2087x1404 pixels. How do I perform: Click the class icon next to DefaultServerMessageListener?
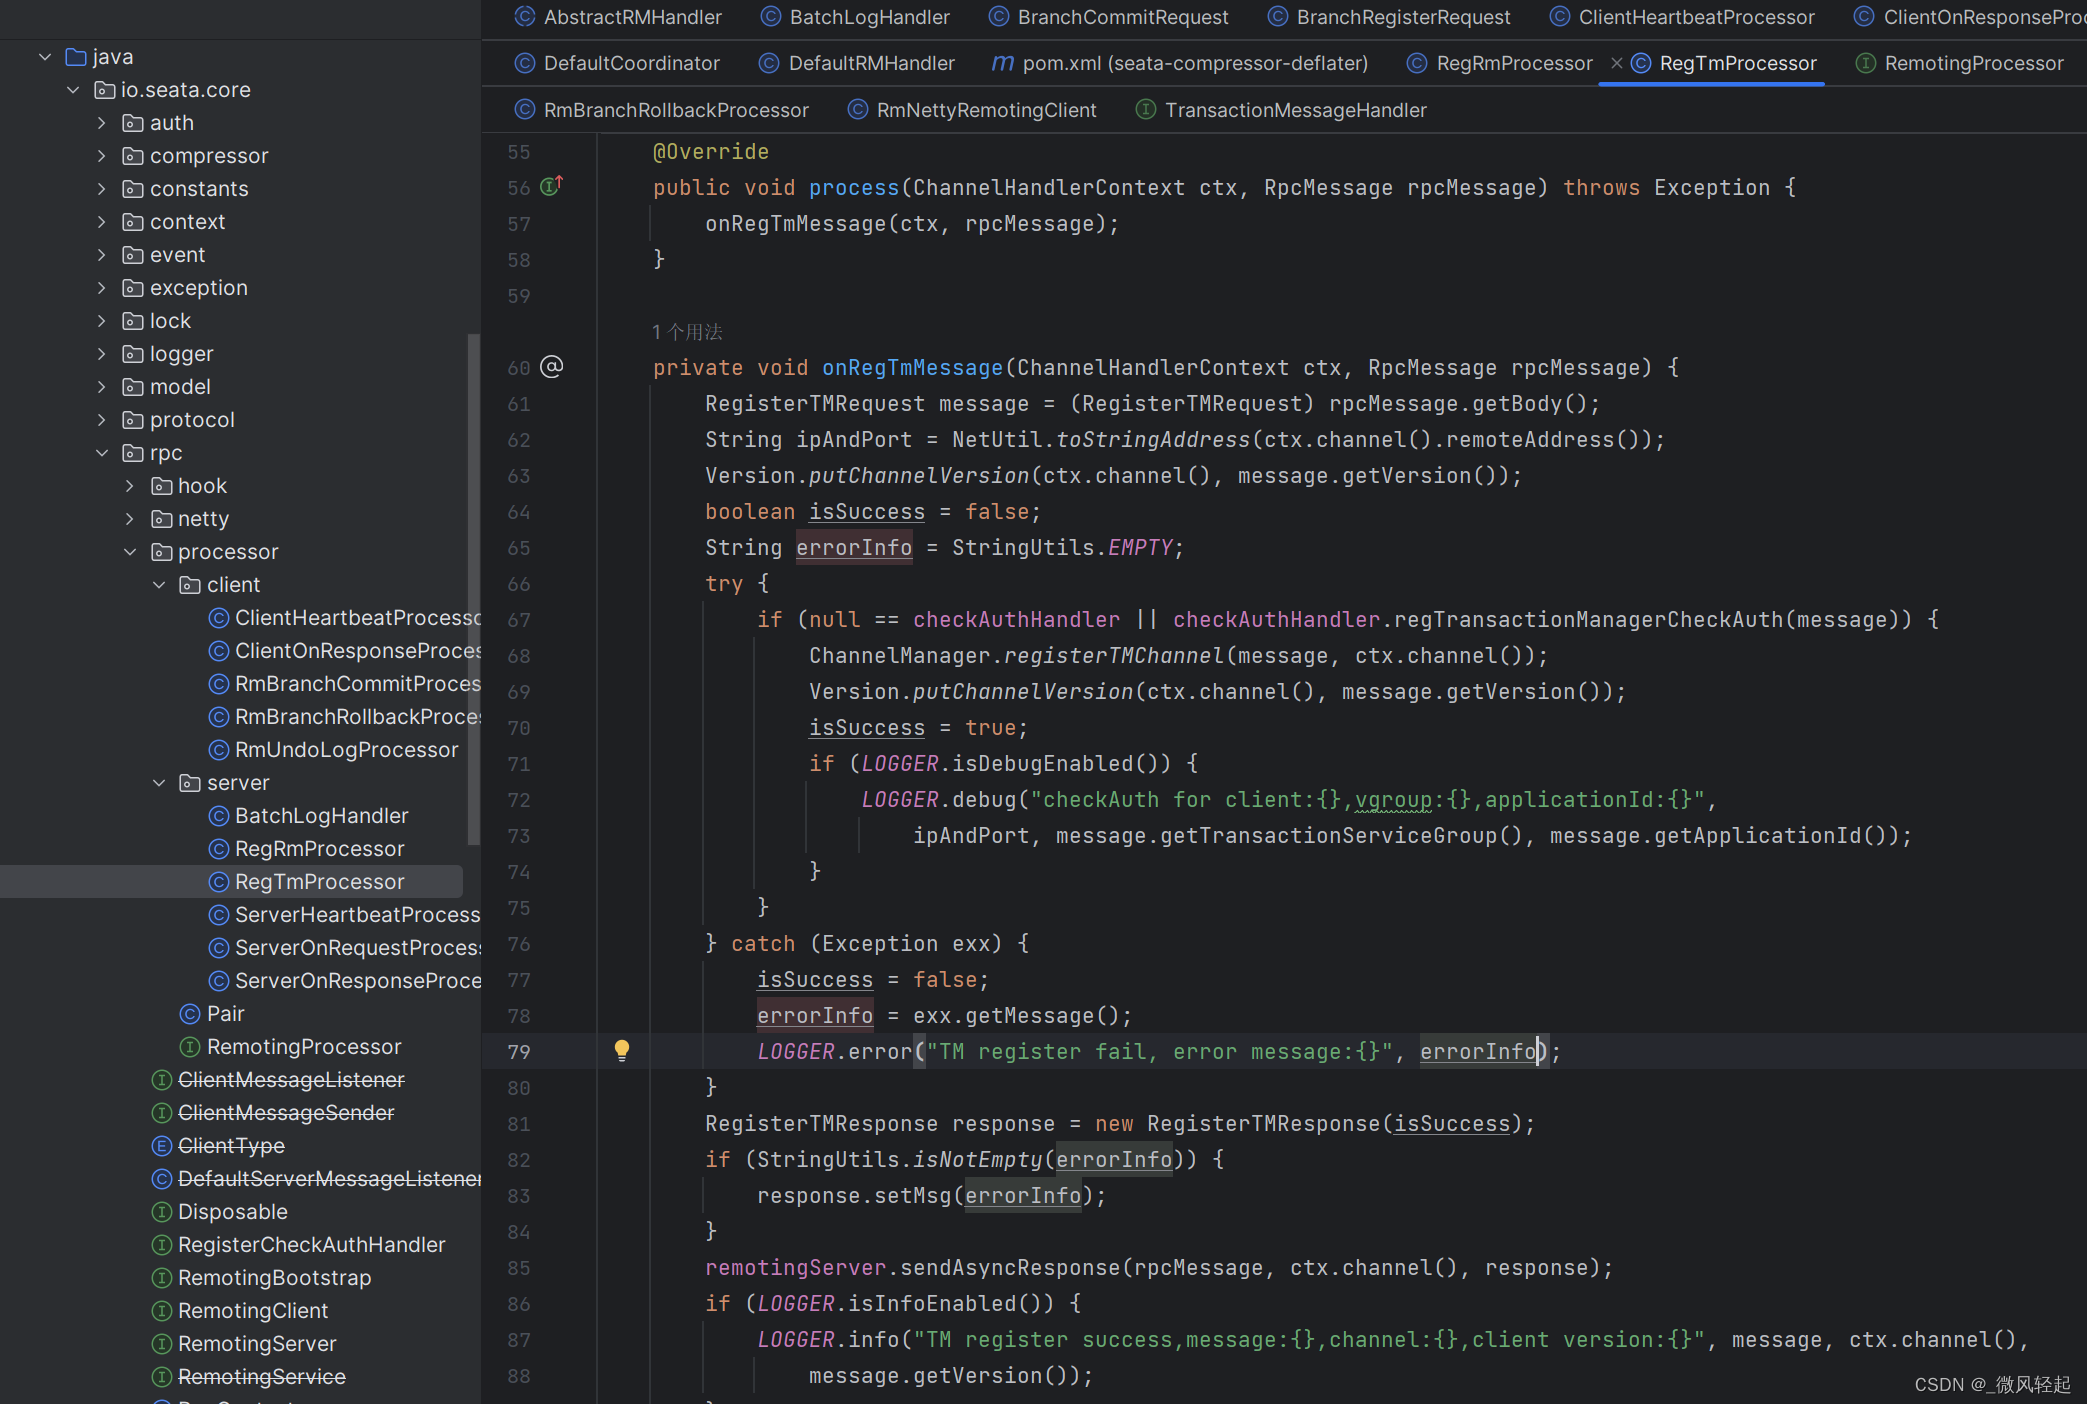(x=162, y=1179)
